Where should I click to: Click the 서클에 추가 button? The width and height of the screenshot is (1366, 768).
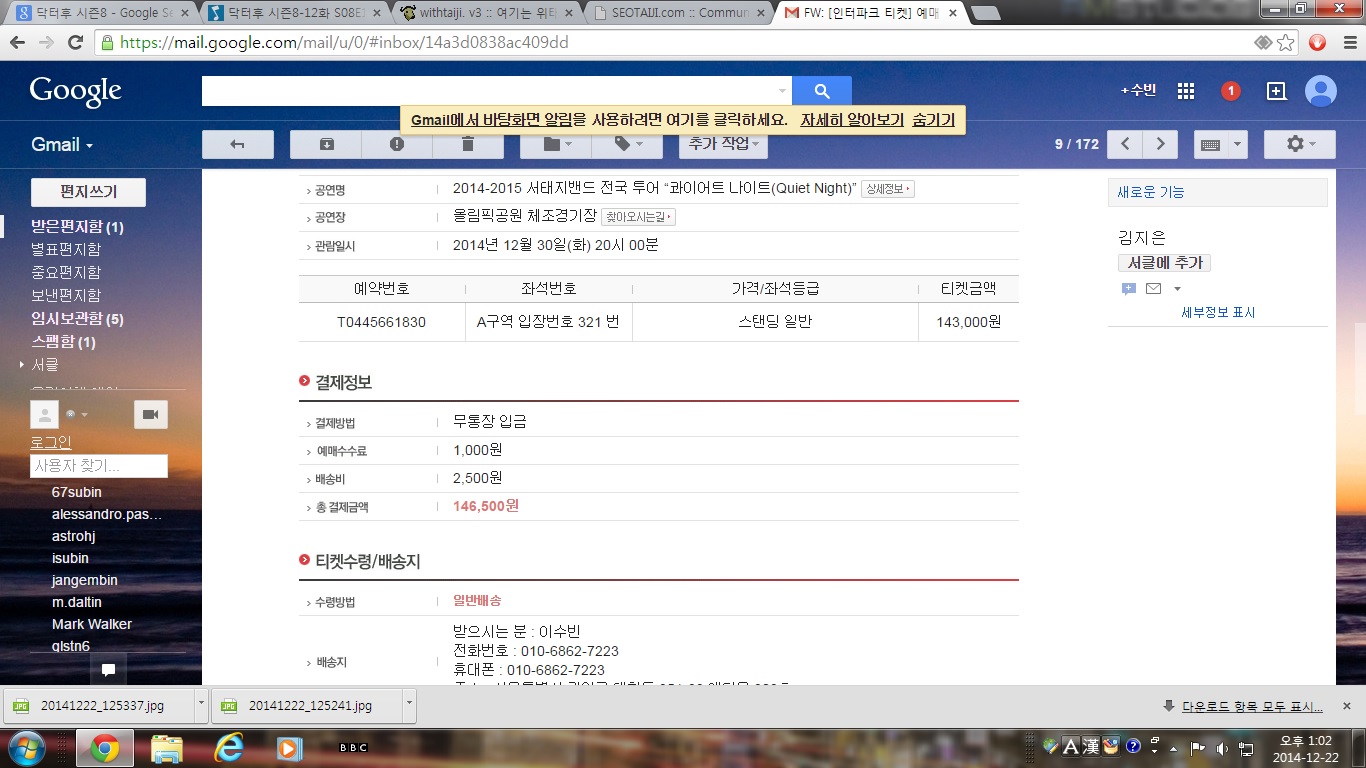(x=1164, y=263)
